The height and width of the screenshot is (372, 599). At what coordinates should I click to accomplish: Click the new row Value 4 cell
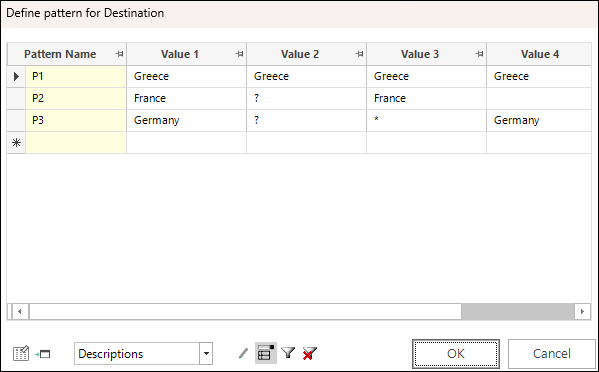click(539, 143)
